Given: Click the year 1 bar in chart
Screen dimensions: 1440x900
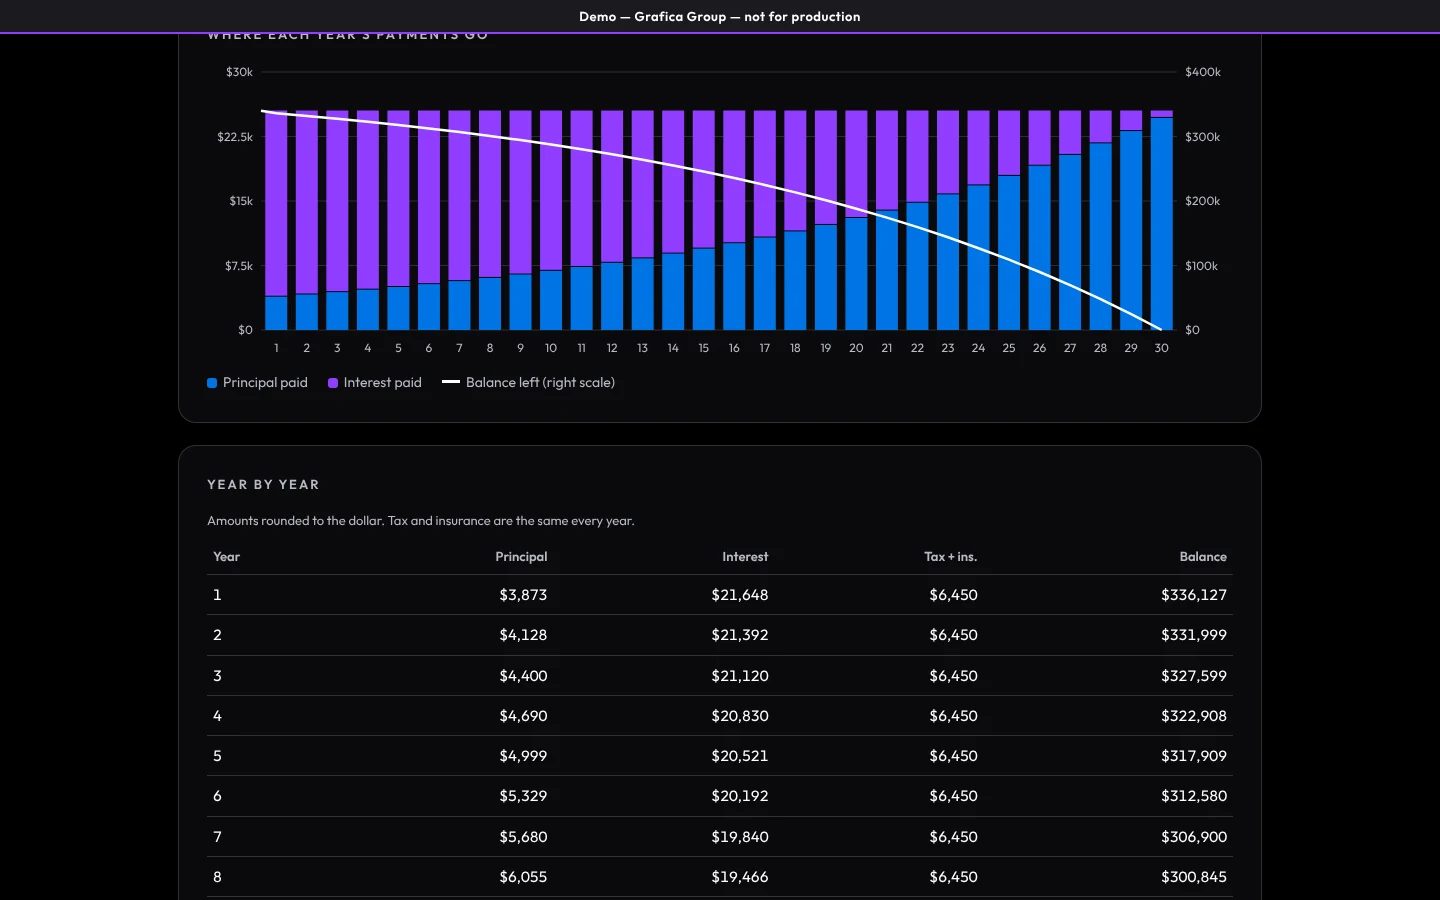Looking at the screenshot, I should click(x=276, y=220).
